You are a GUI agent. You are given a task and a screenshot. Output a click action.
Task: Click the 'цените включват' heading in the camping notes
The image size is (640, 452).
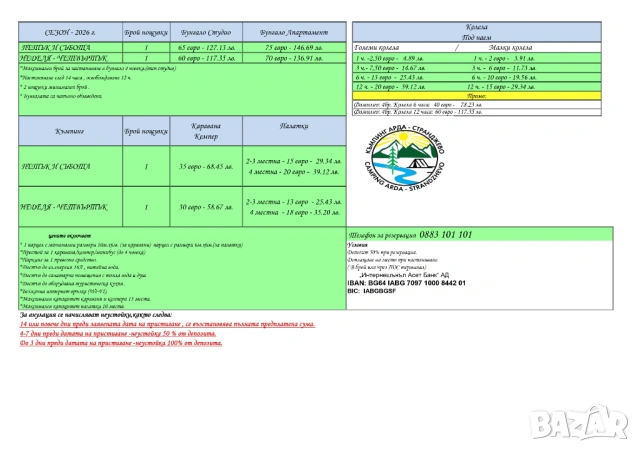[x=69, y=236]
